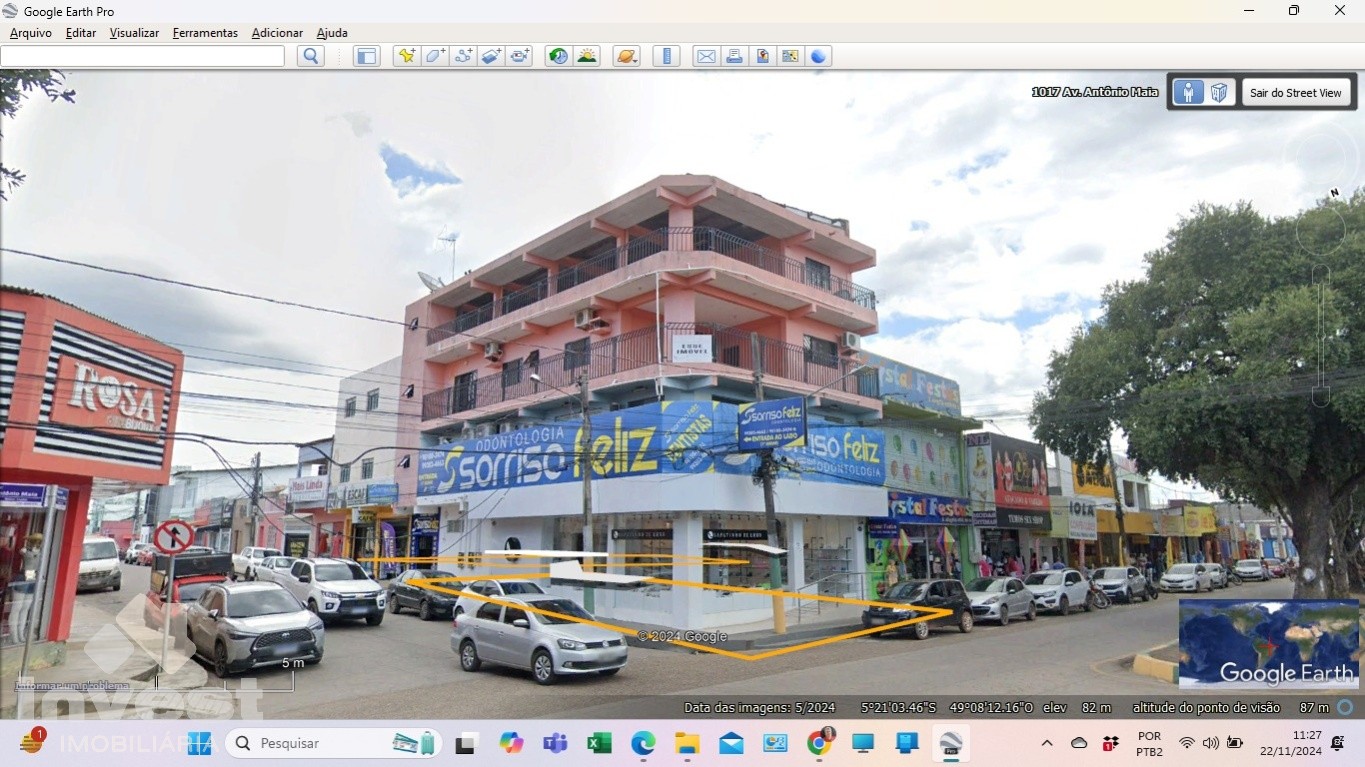Screen dimensions: 1365x767
Task: Open Wi-Fi network tray icon
Action: [1187, 743]
